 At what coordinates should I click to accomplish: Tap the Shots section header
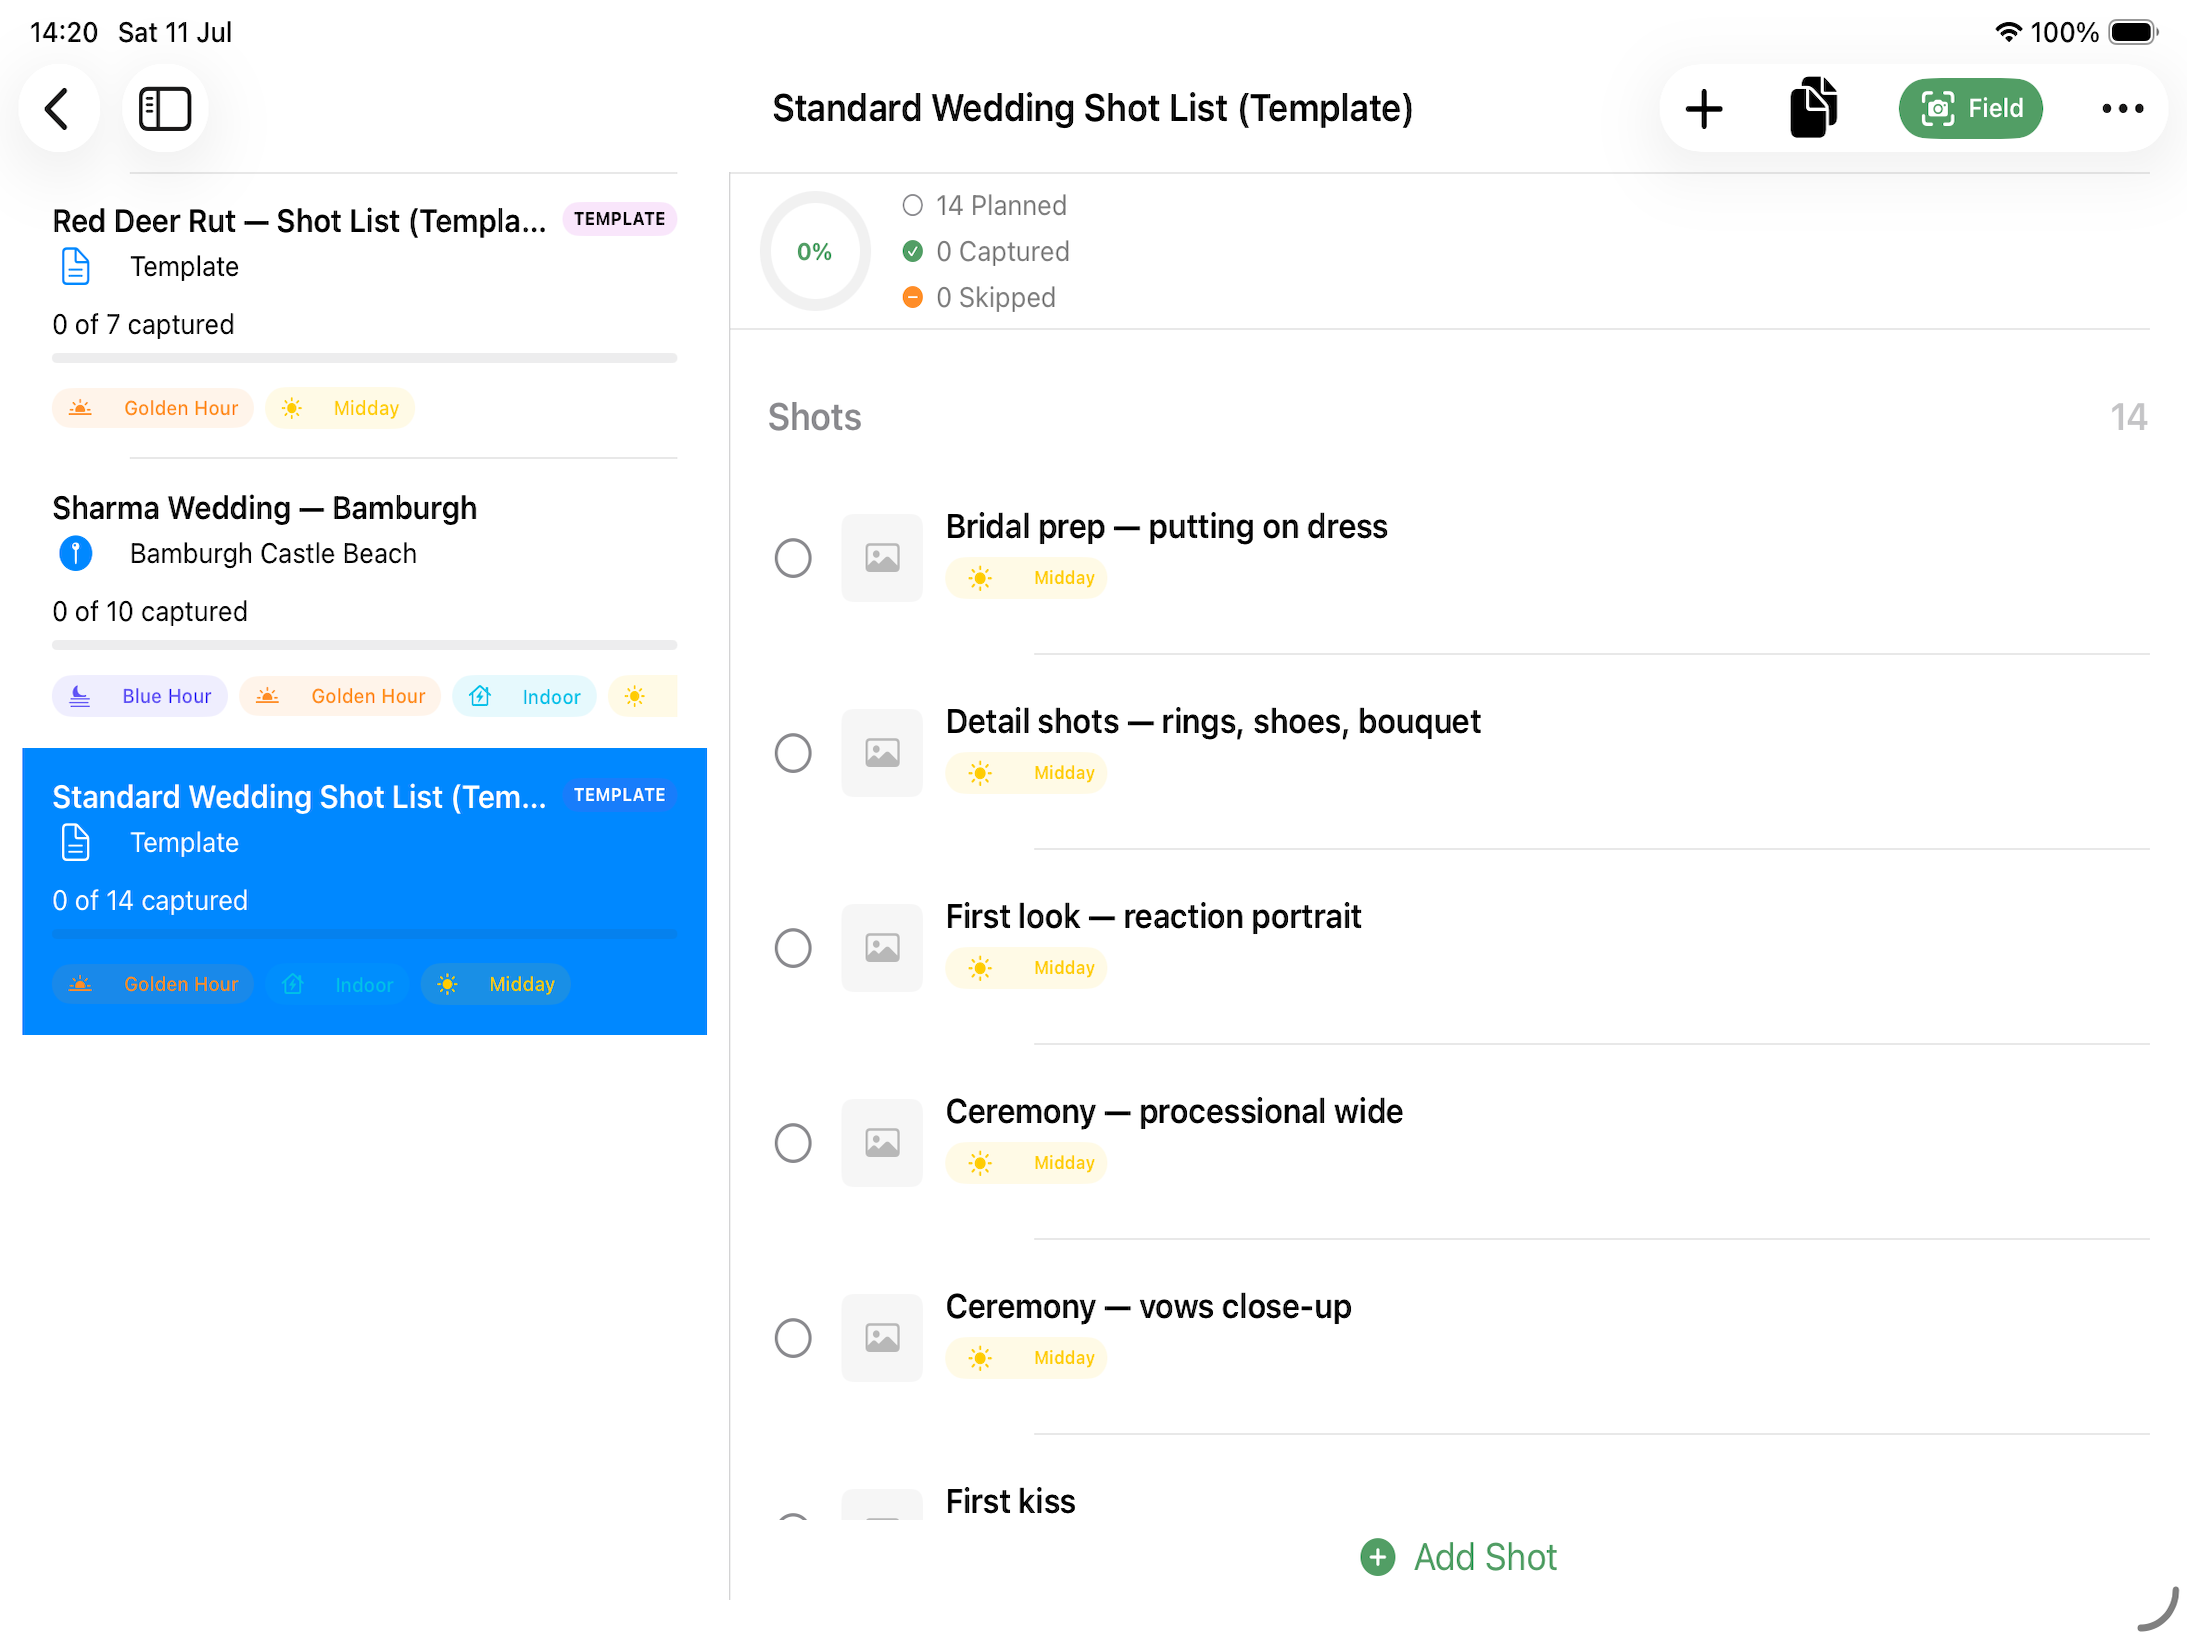point(814,417)
